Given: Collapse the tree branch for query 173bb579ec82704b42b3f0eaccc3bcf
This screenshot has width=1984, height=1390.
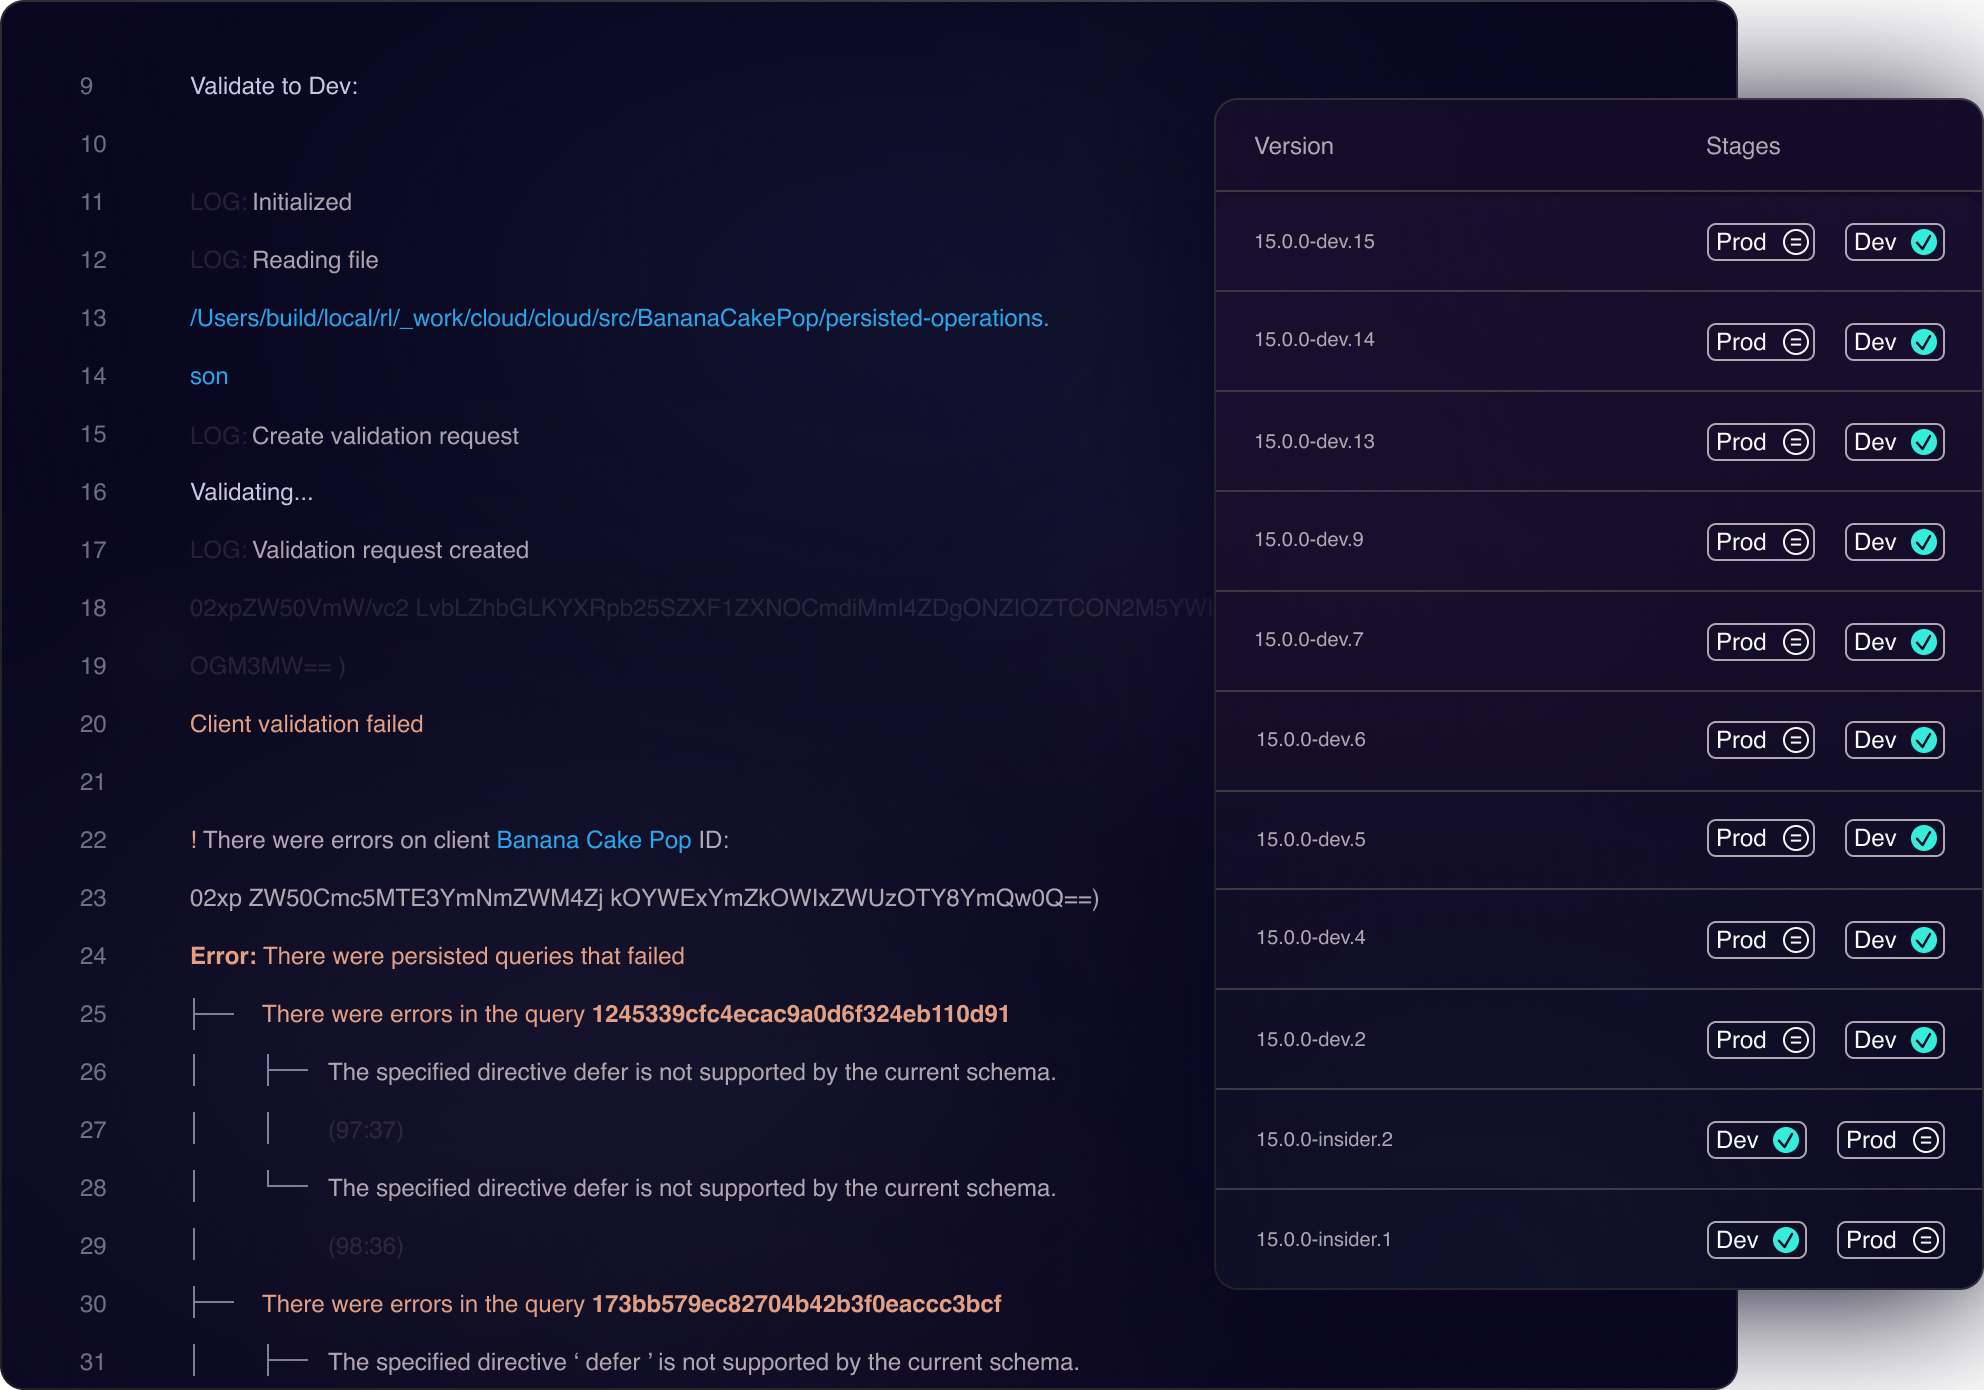Looking at the screenshot, I should (213, 1304).
